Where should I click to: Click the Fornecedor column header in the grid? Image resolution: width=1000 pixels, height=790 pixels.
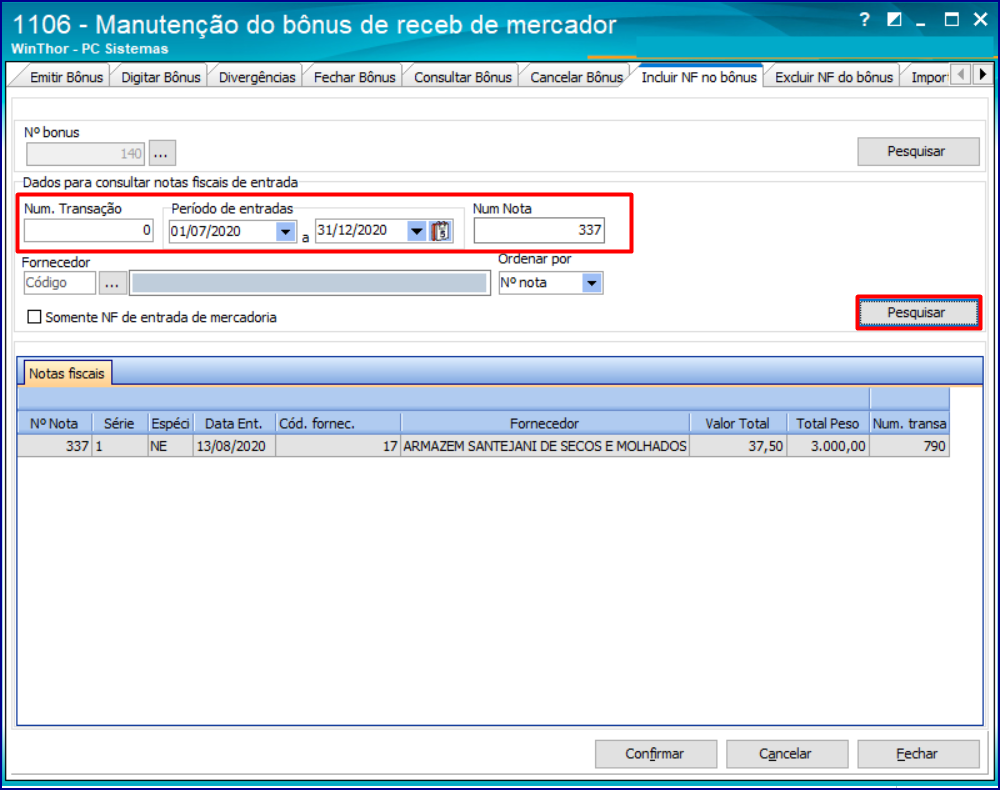[x=545, y=423]
